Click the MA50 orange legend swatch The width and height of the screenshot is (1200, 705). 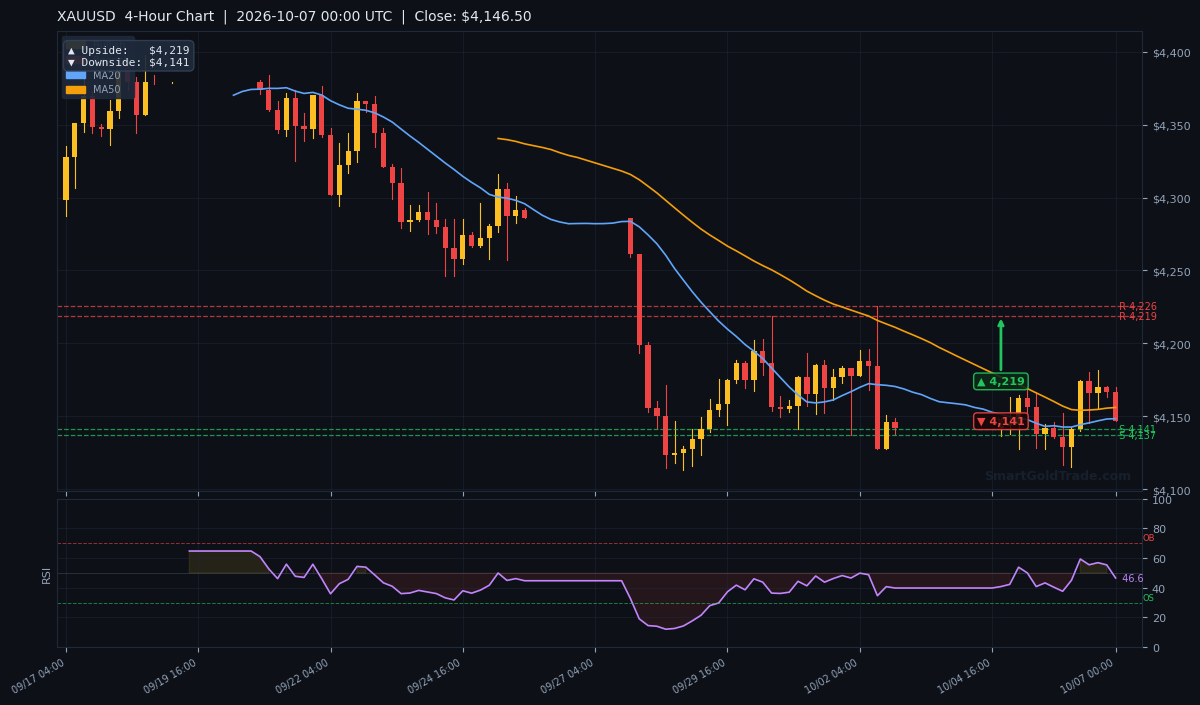pos(76,89)
